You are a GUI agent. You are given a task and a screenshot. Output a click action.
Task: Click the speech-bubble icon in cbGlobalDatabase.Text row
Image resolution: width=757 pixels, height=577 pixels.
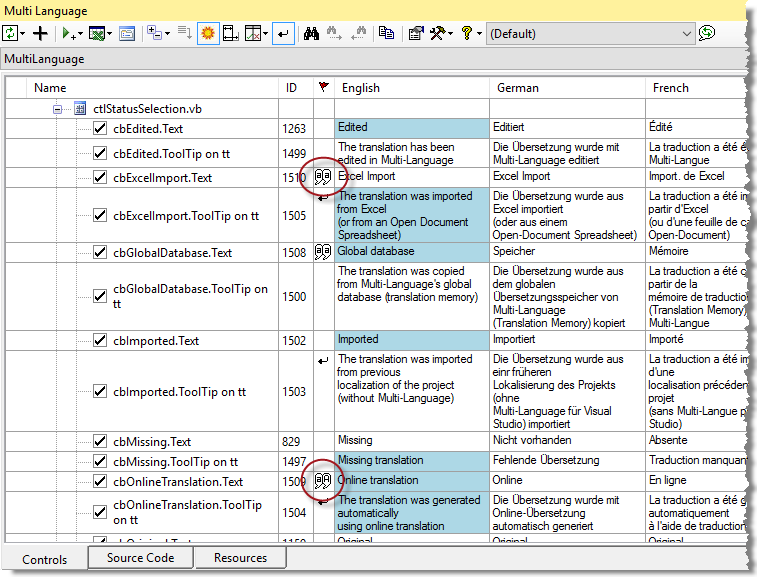pyautogui.click(x=322, y=252)
